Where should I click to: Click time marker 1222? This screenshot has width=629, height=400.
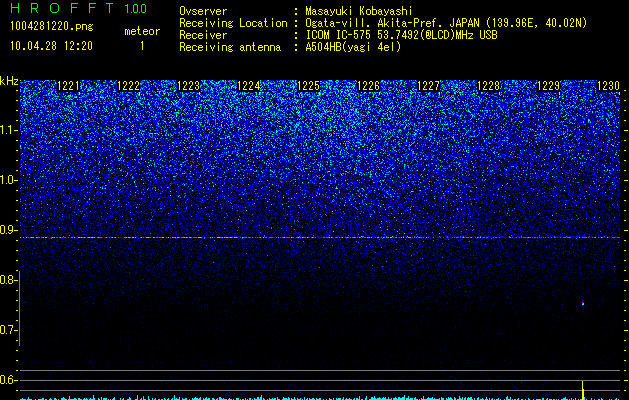[128, 86]
